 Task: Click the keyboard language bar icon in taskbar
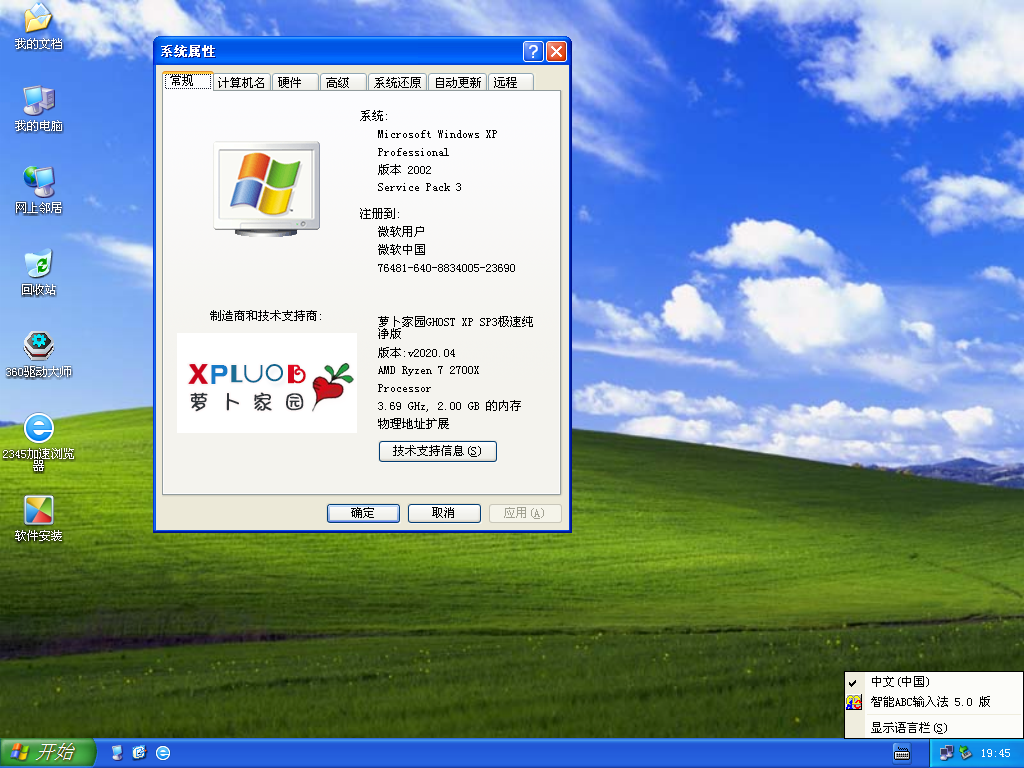click(901, 753)
